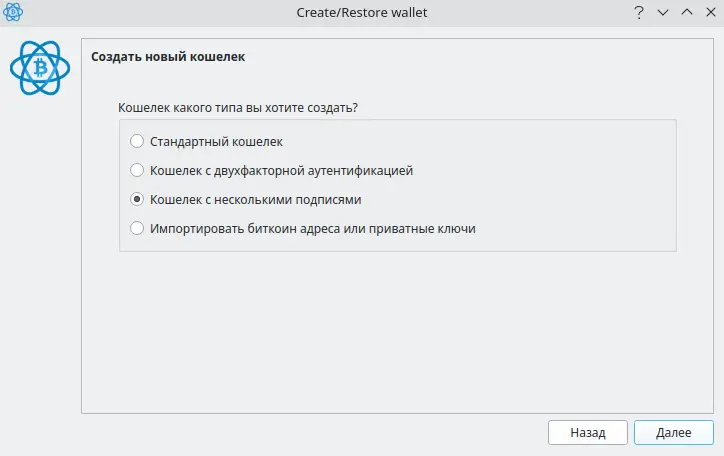This screenshot has width=724, height=456.
Task: Select the Кошелек с несколькими подписями radio circle
Action: pos(137,199)
